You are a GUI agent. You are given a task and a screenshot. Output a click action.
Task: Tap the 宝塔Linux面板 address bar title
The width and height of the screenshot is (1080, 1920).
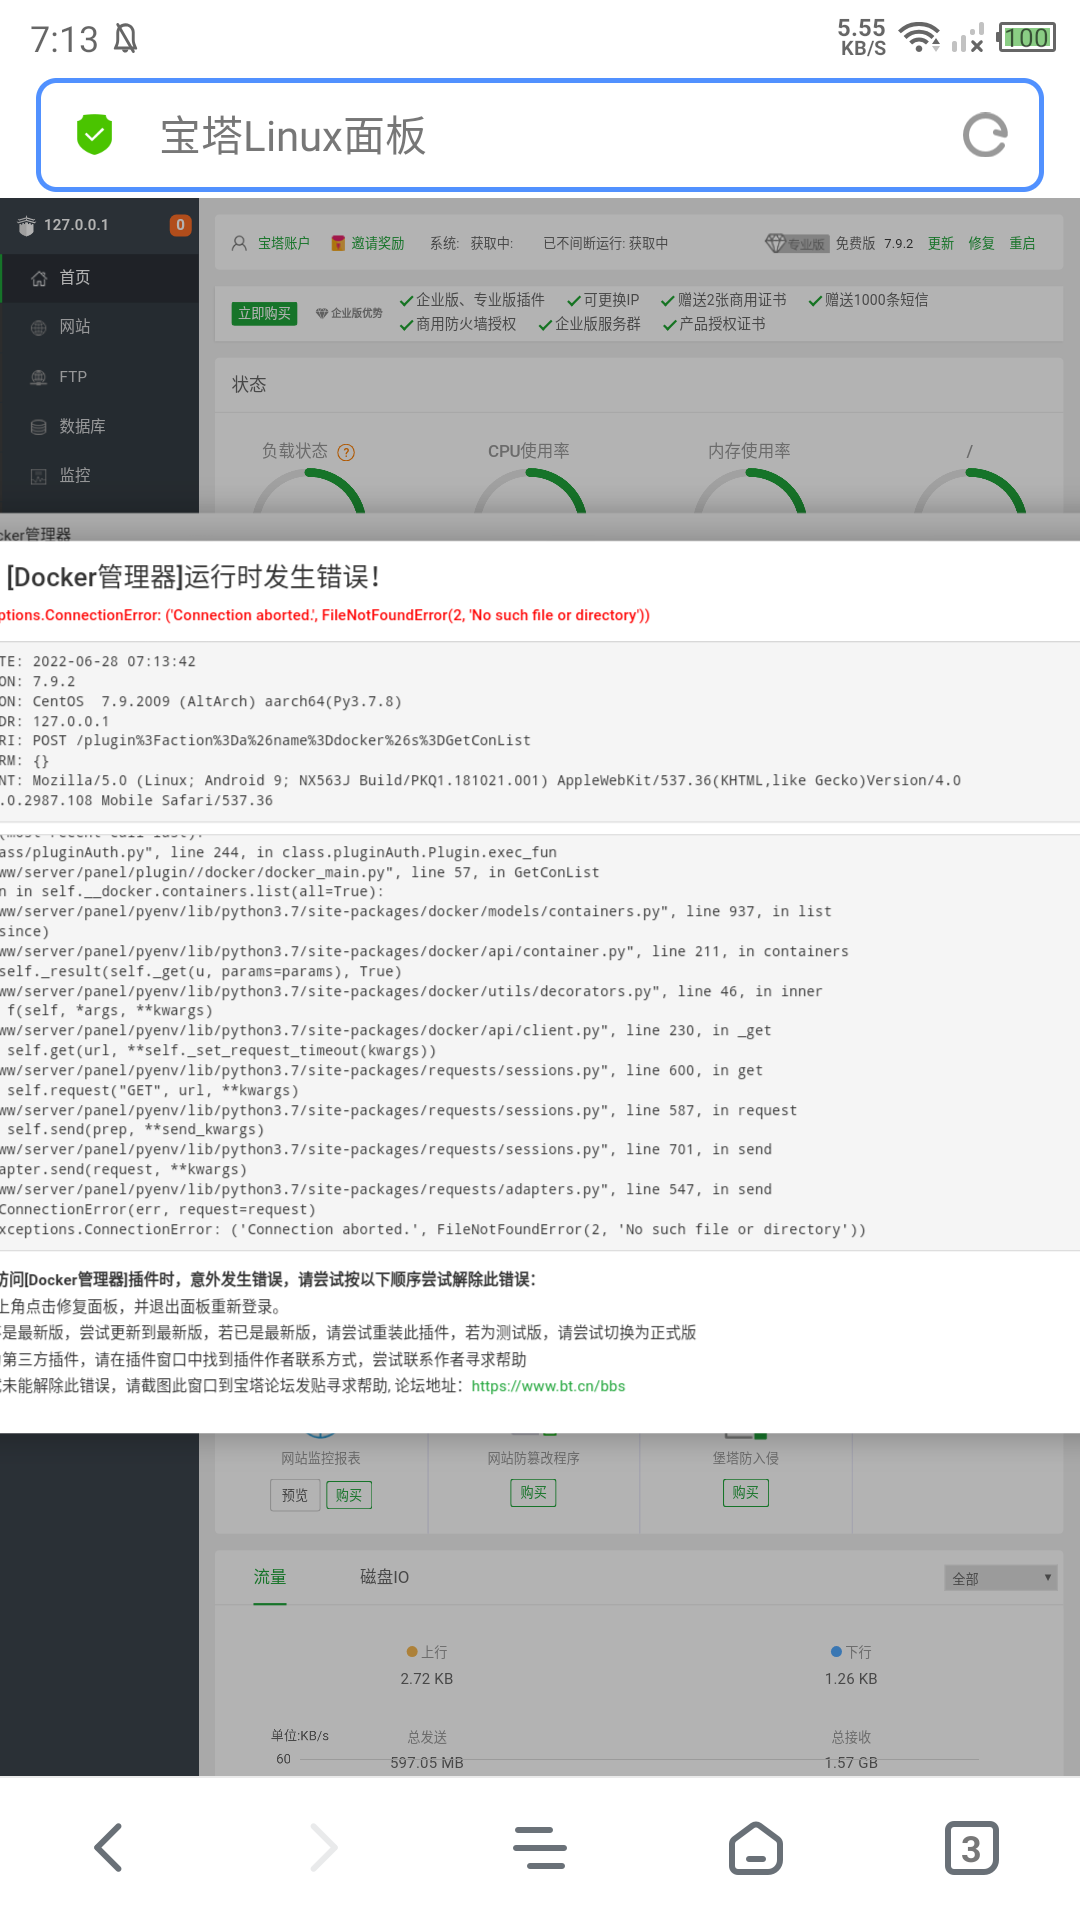(293, 136)
